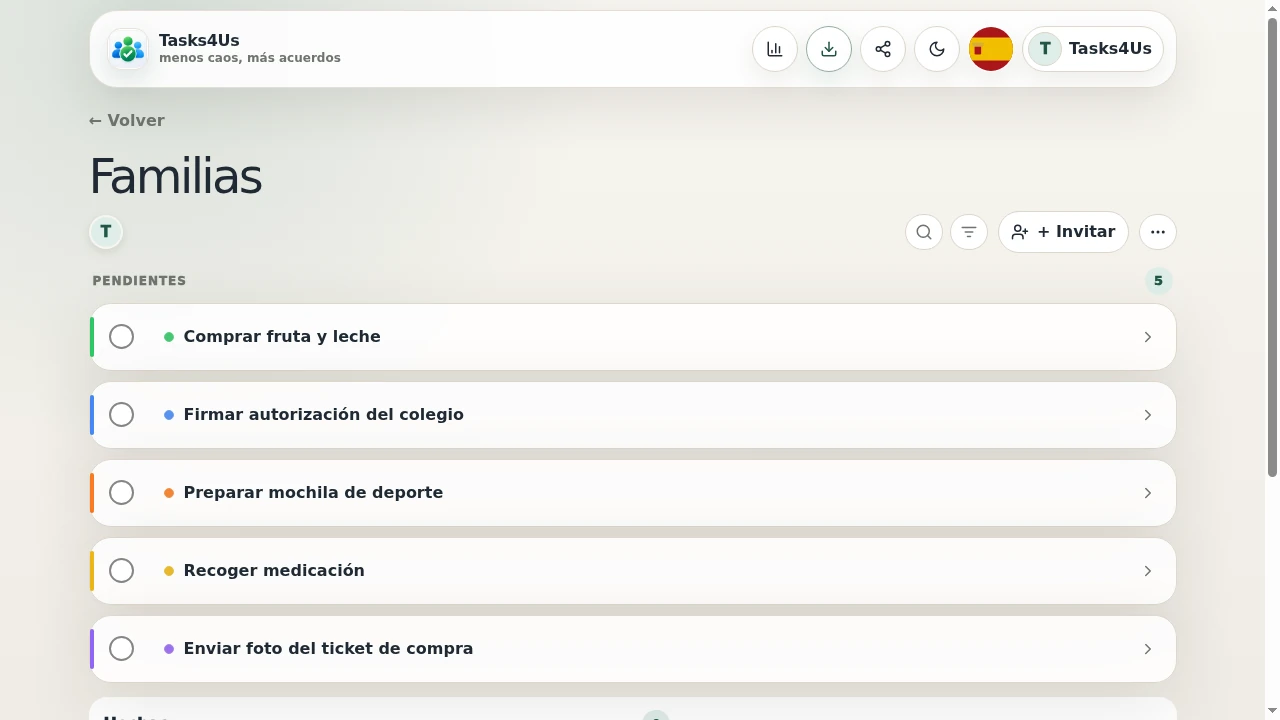
Task: Tick the Recoger medicación circle
Action: tap(121, 571)
